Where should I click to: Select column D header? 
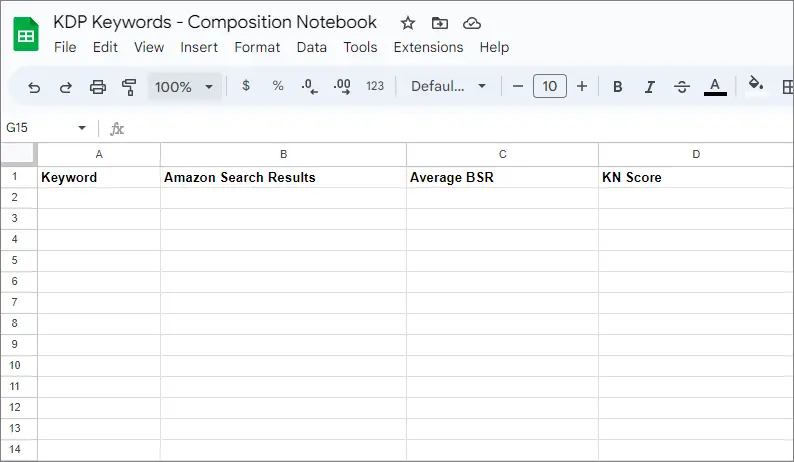(x=696, y=155)
